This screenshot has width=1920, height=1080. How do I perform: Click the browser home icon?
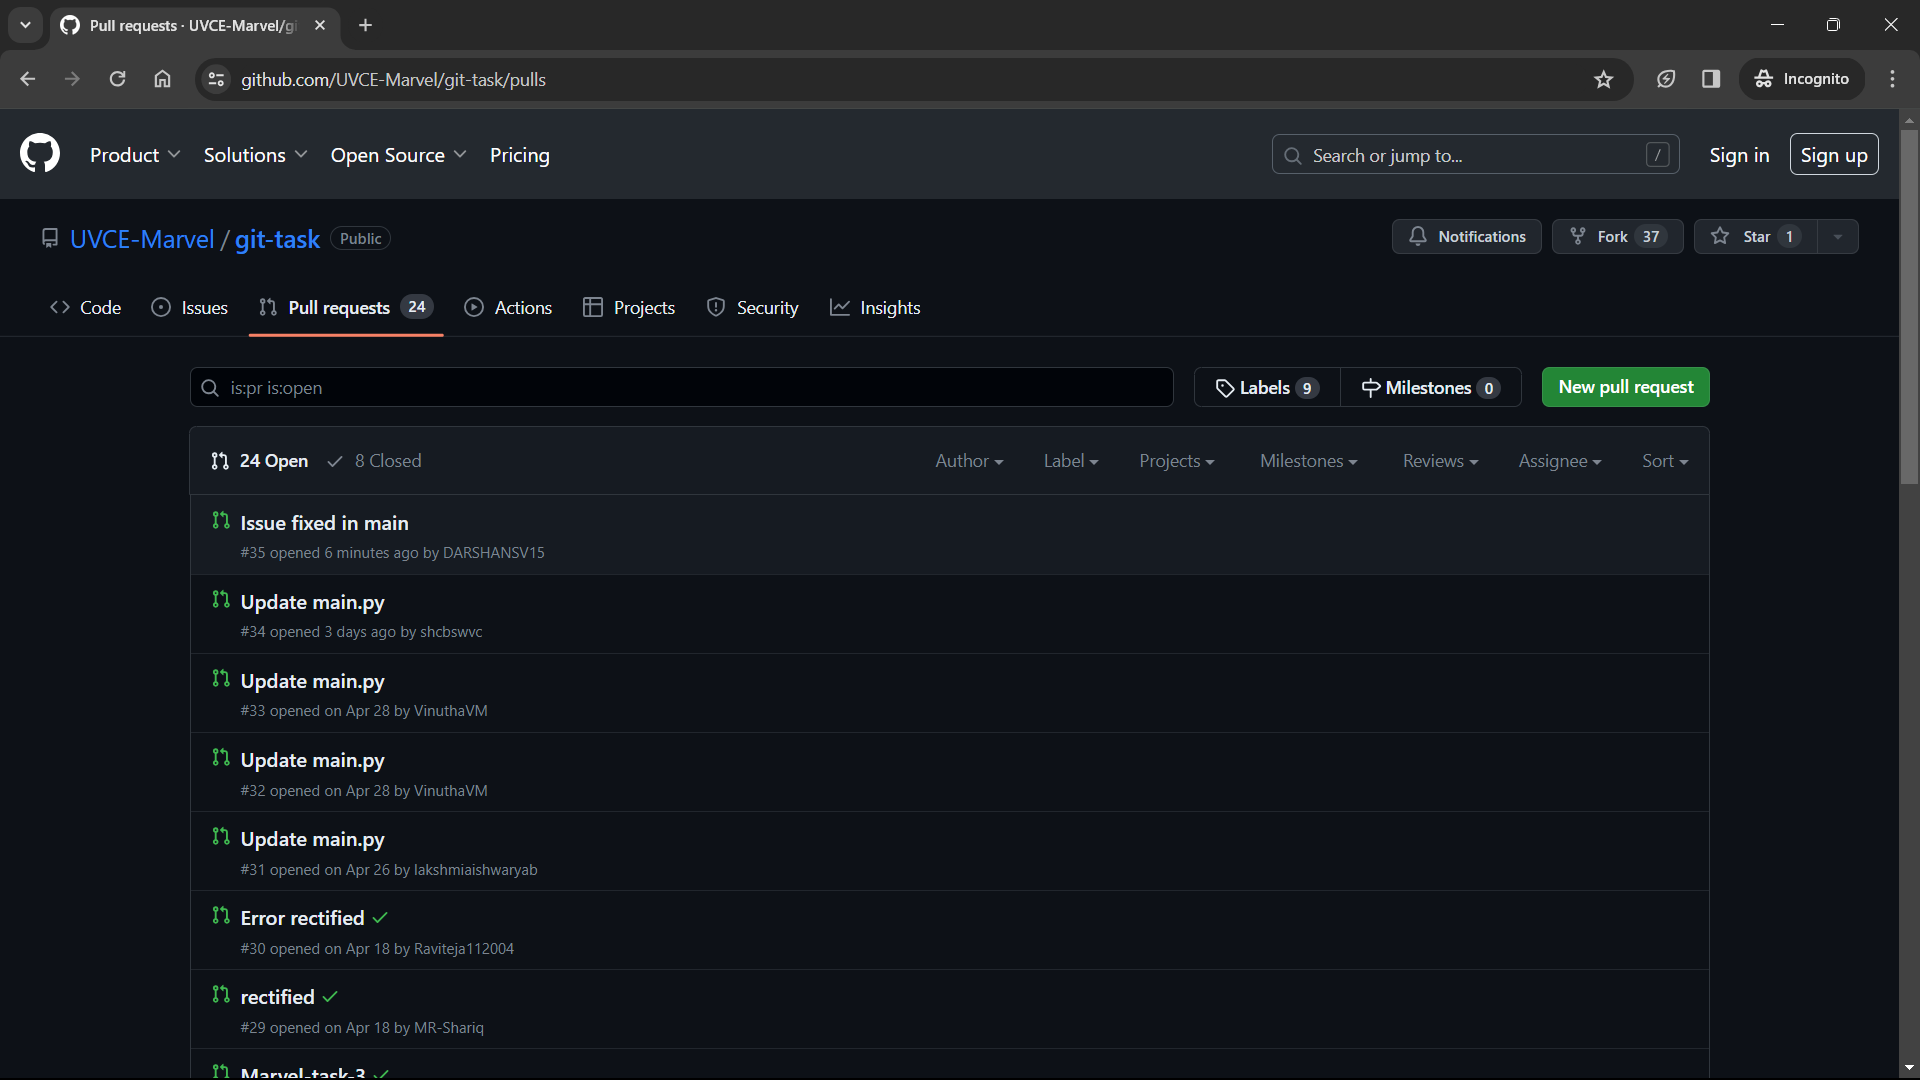coord(162,79)
